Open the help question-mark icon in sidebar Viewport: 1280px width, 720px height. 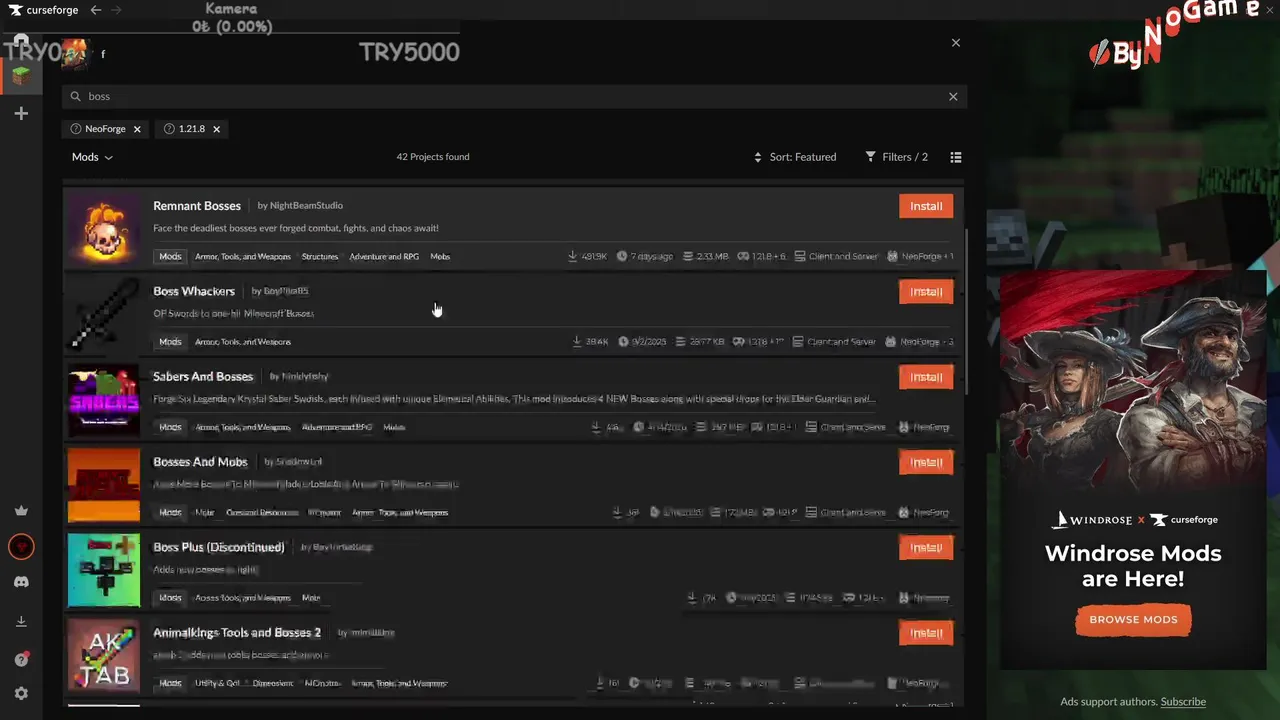click(21, 660)
